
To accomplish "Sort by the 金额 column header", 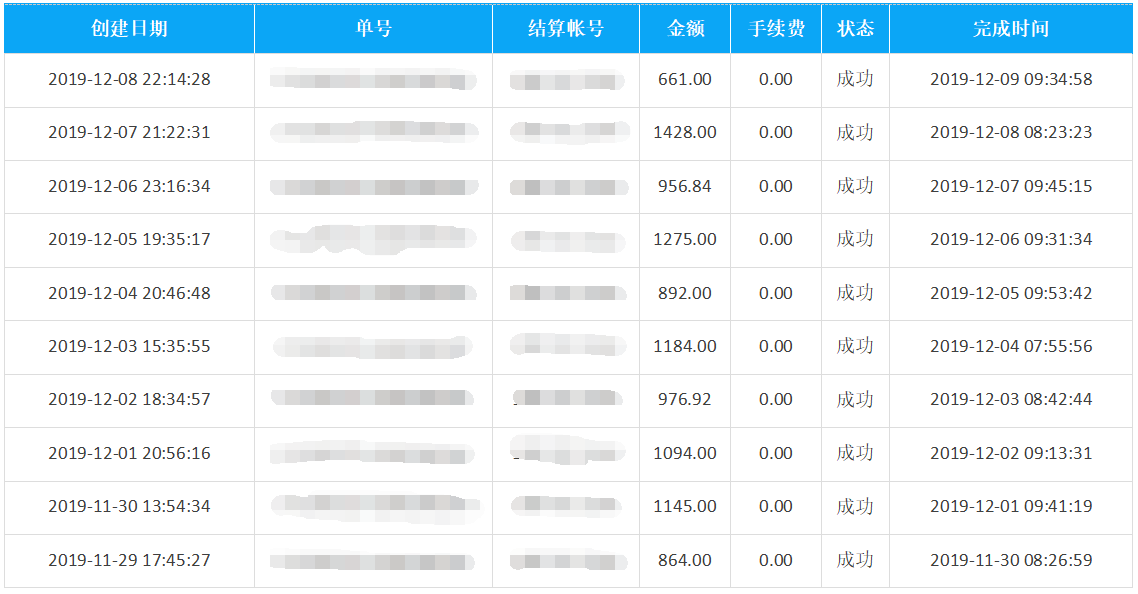I will 685,29.
